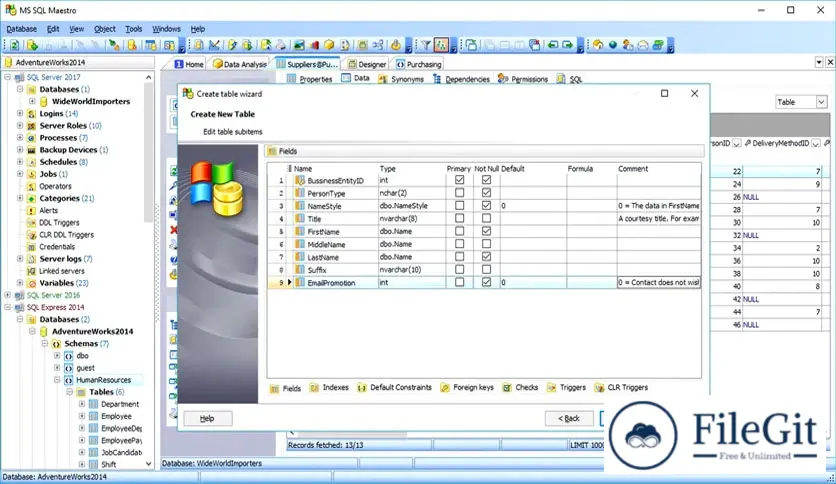Click the green right-arrow navigation toolbar icon
This screenshot has height=484, width=836.
tap(567, 45)
